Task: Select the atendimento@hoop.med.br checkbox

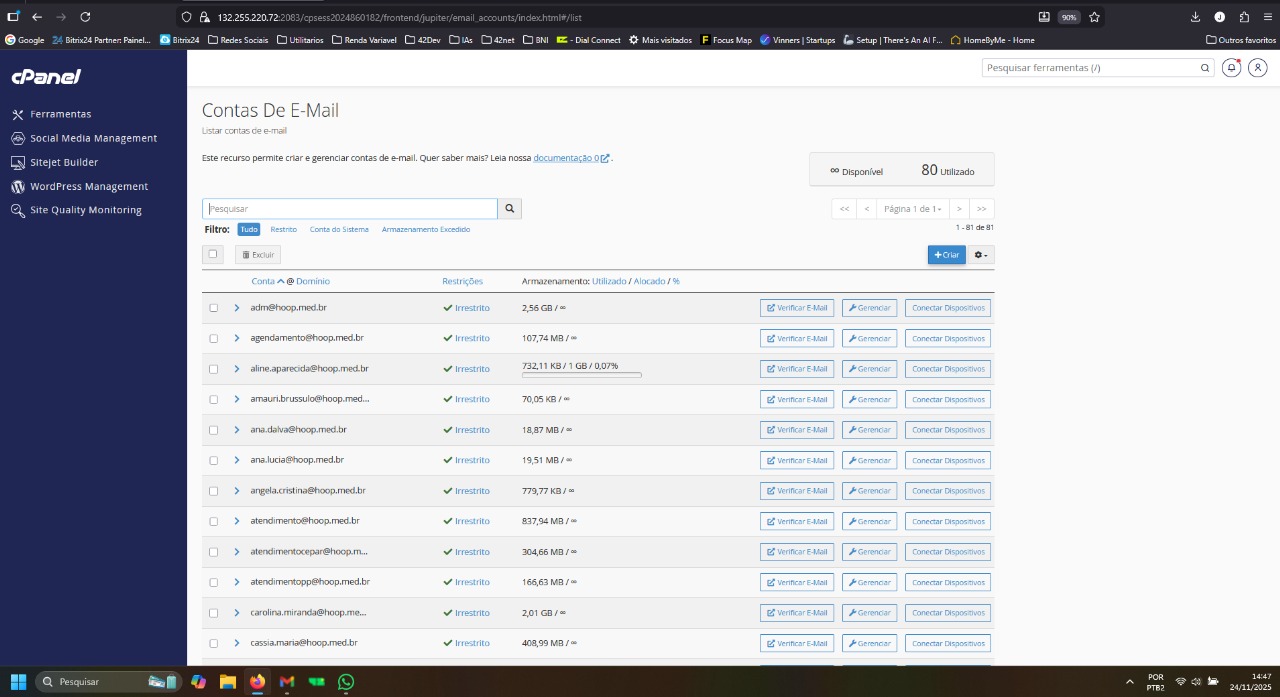Action: 213,521
